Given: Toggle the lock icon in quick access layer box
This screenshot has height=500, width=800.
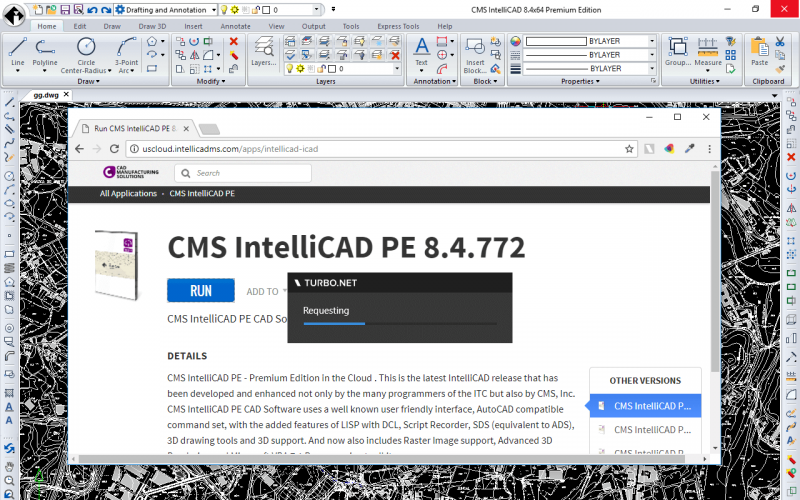Looking at the screenshot, I should tap(256, 10).
